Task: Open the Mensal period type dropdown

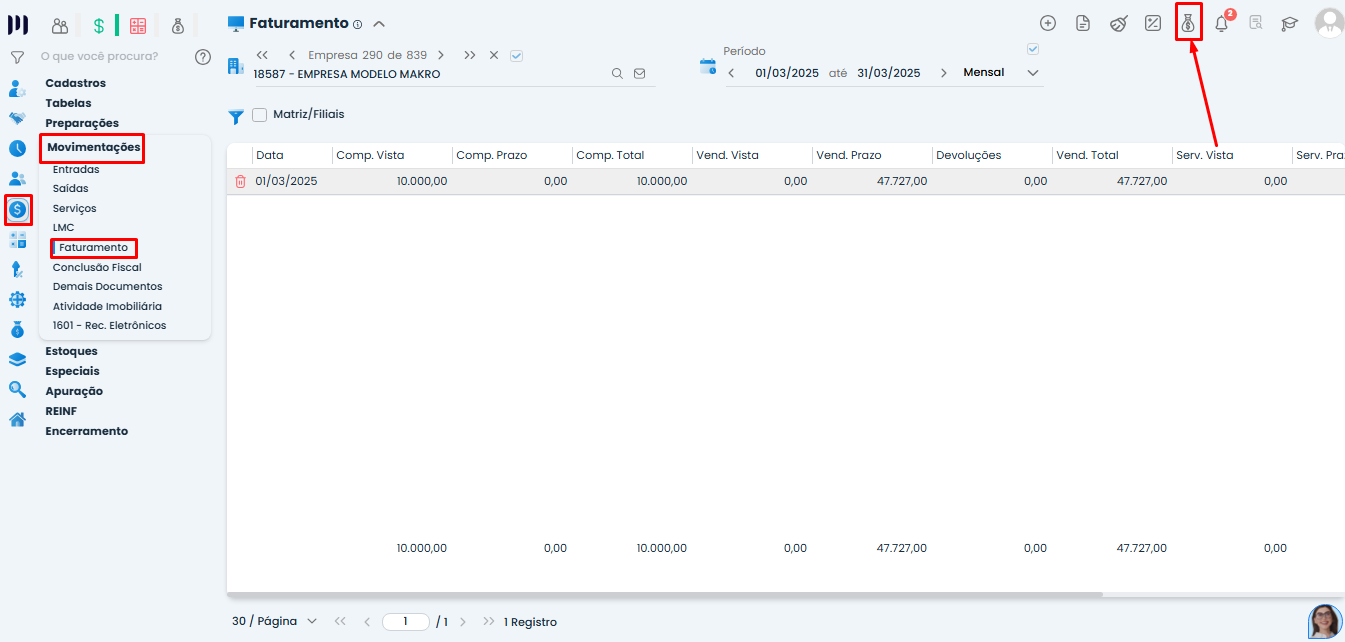Action: coord(1001,73)
